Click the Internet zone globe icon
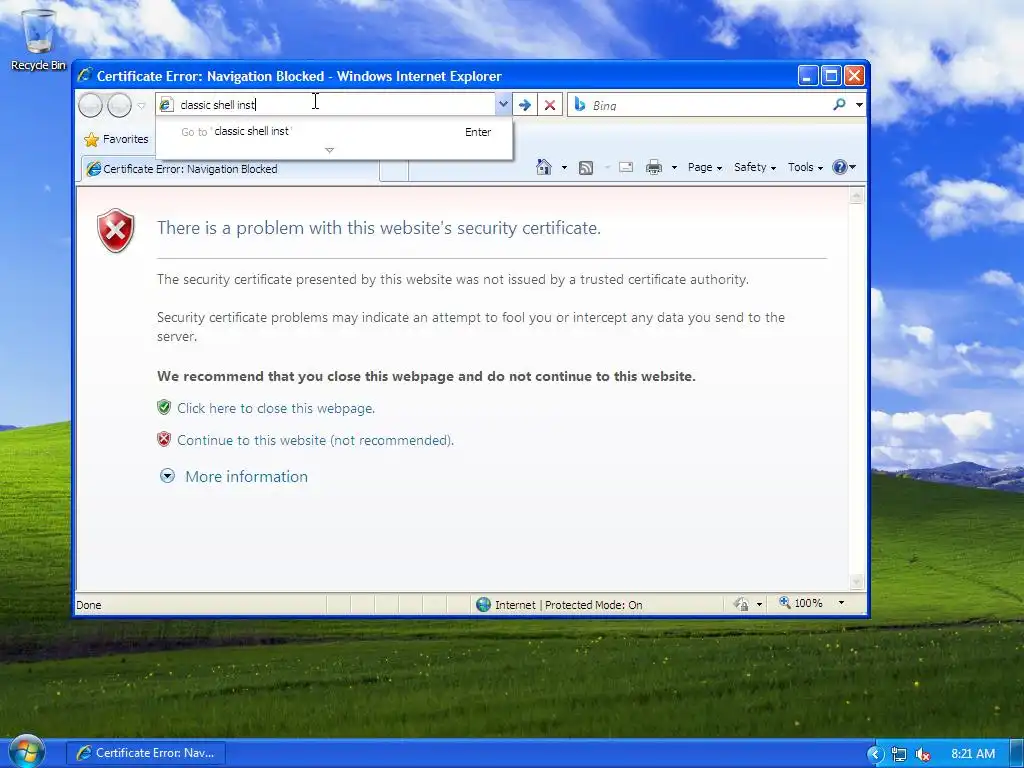1024x768 pixels. point(483,605)
